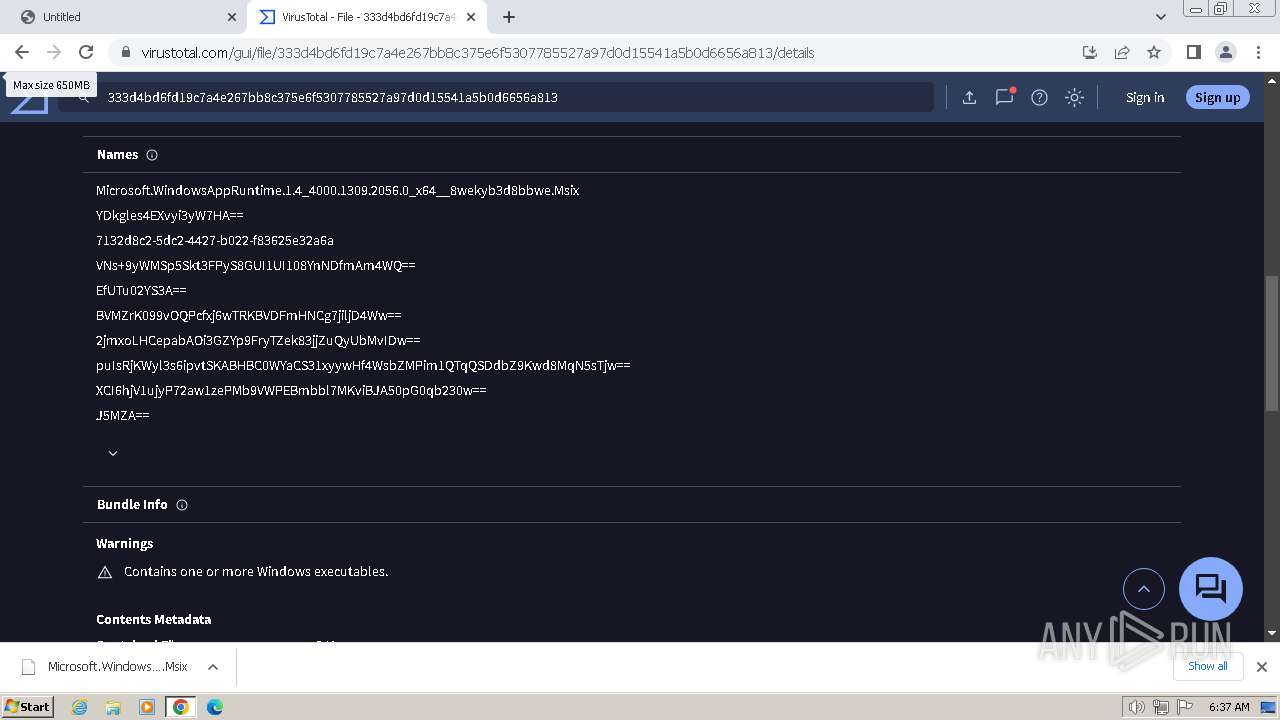Open the browser side panel icon
Viewport: 1280px width, 720px height.
(1193, 52)
